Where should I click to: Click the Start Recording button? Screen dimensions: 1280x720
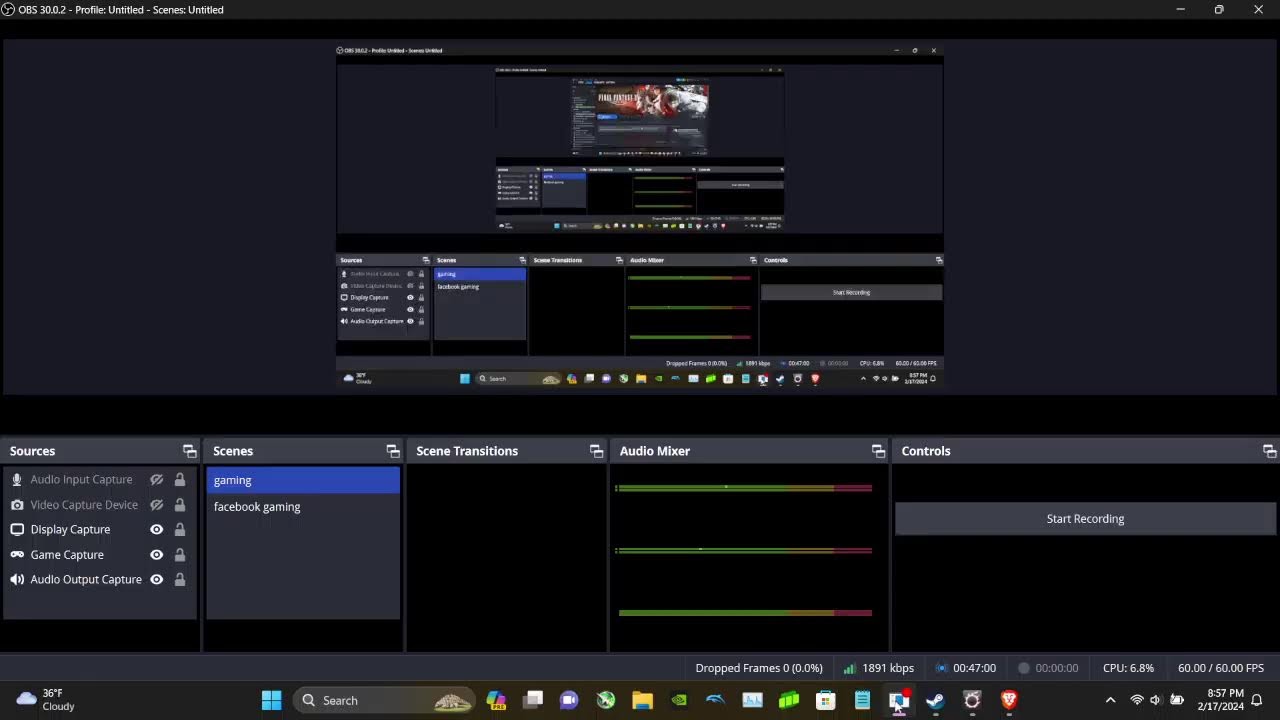pyautogui.click(x=1085, y=519)
